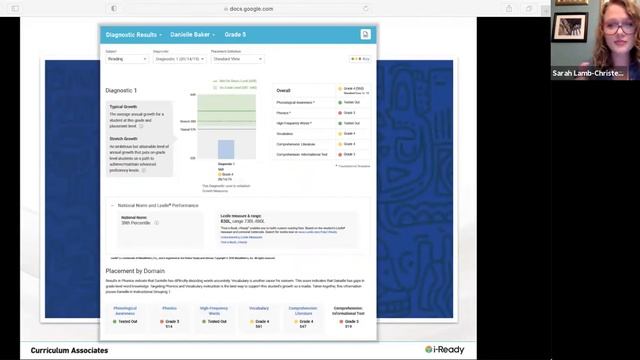Image resolution: width=640 pixels, height=360 pixels.
Task: Open the Find a Book, Lexile link
Action: point(233,242)
